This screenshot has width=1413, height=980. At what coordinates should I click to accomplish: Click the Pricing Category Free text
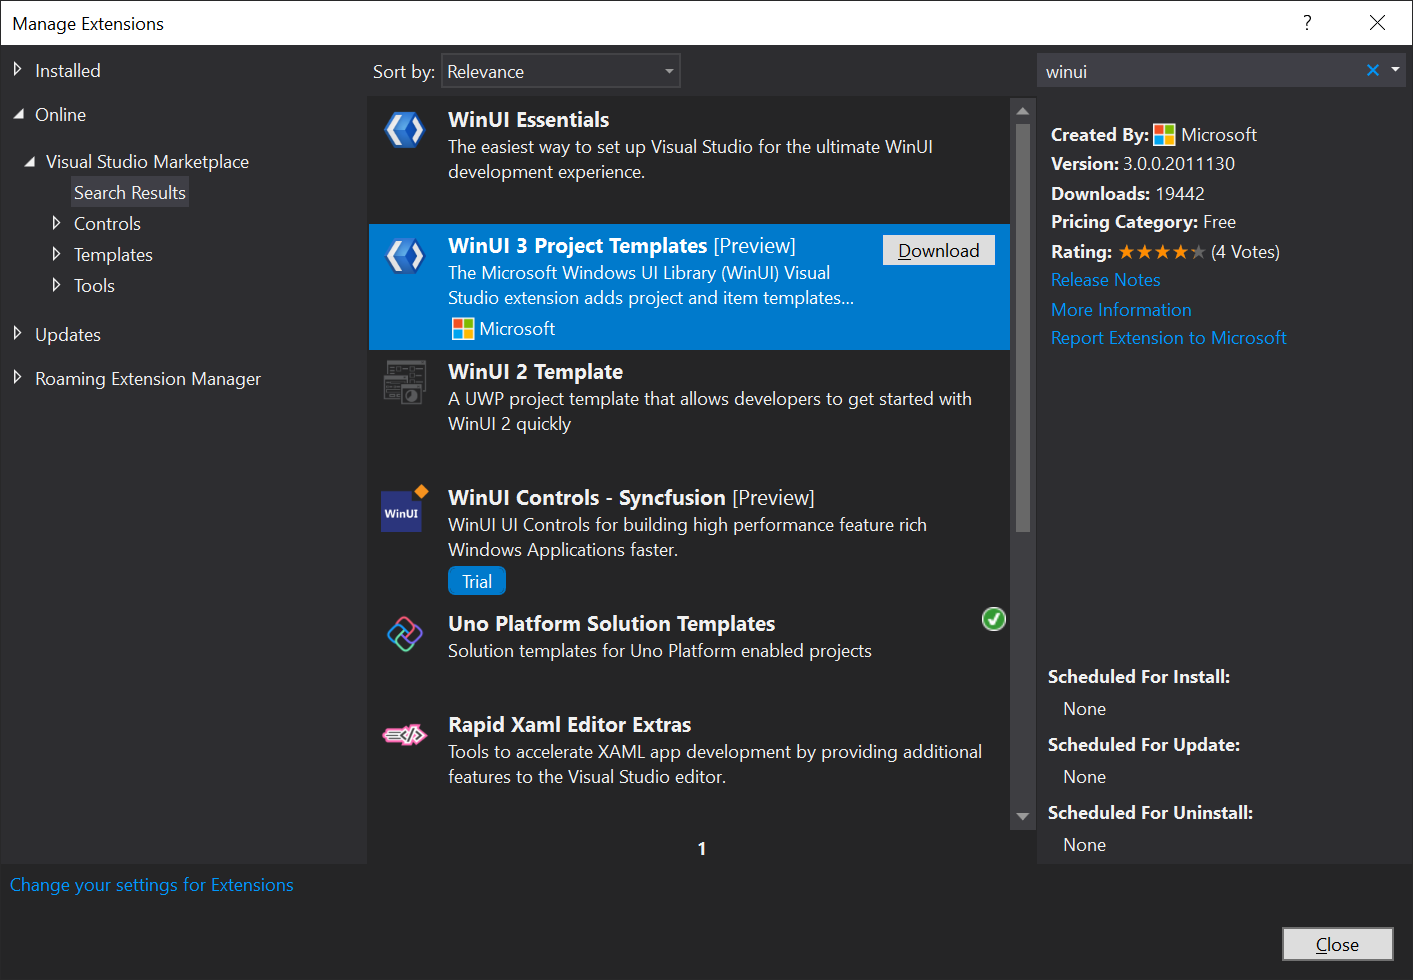point(1143,222)
